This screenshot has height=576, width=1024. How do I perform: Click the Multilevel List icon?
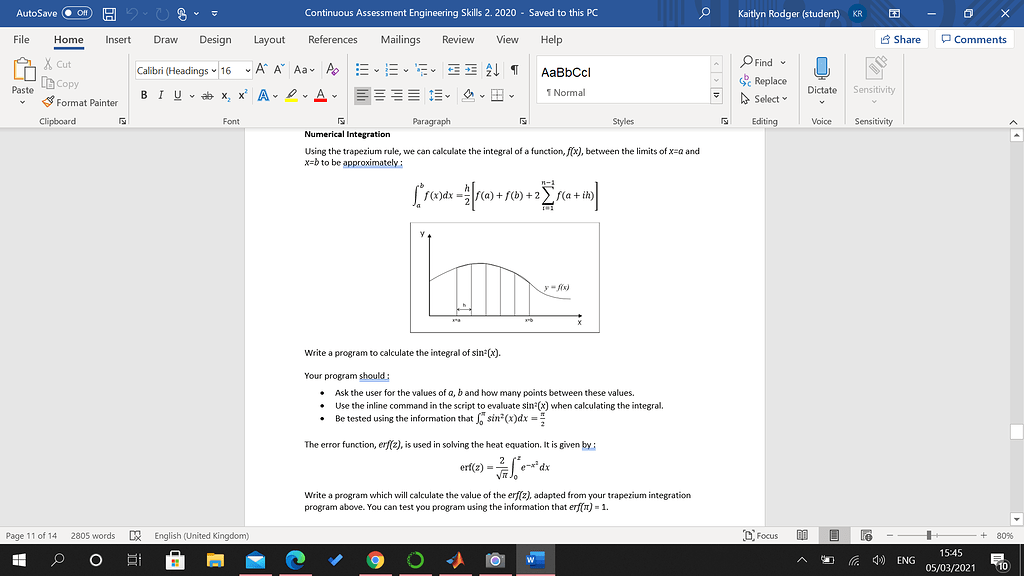coord(422,70)
